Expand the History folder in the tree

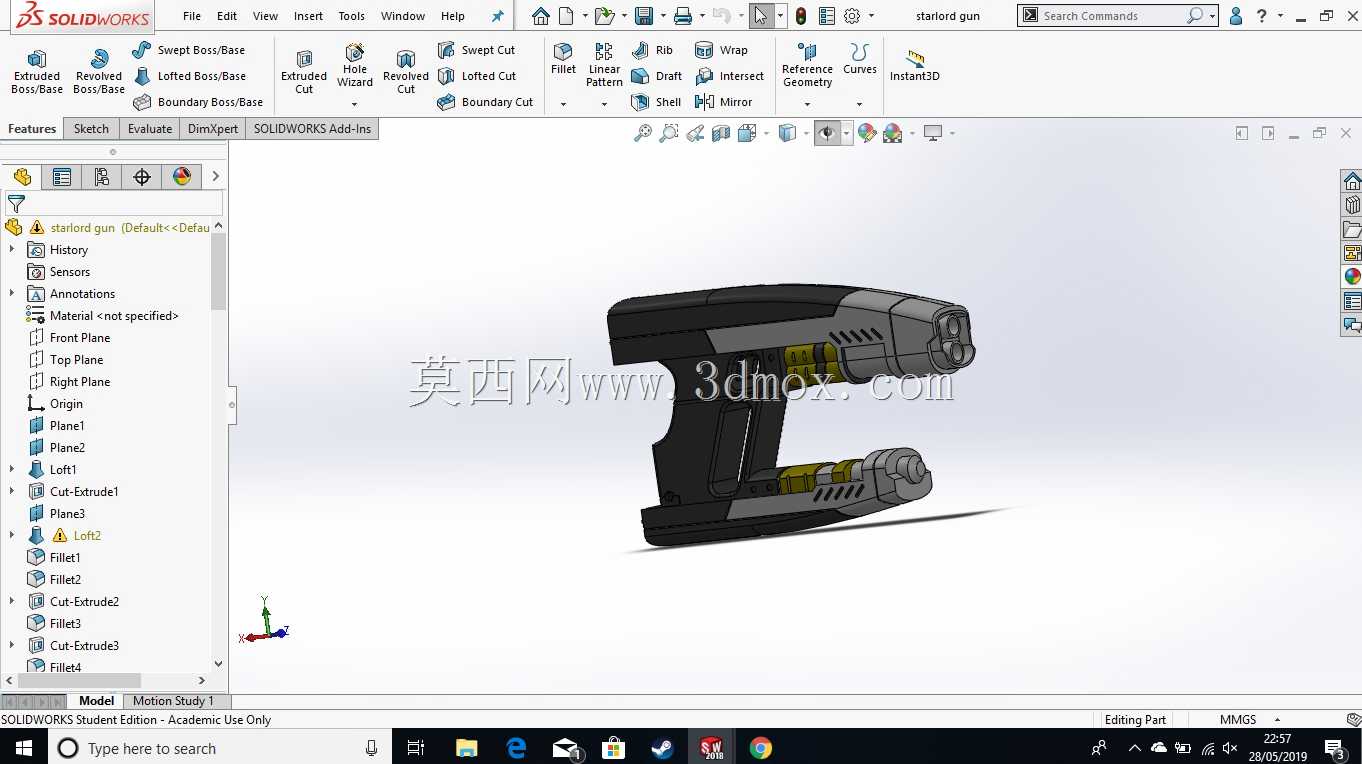[x=12, y=250]
